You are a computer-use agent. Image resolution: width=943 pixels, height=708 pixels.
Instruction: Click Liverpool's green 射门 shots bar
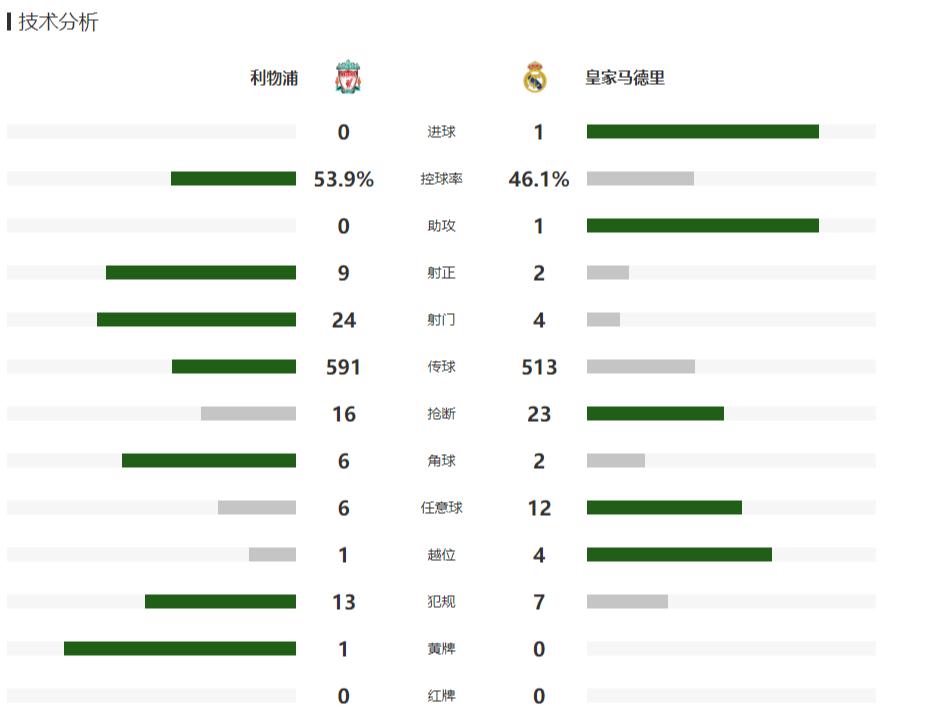coord(196,319)
